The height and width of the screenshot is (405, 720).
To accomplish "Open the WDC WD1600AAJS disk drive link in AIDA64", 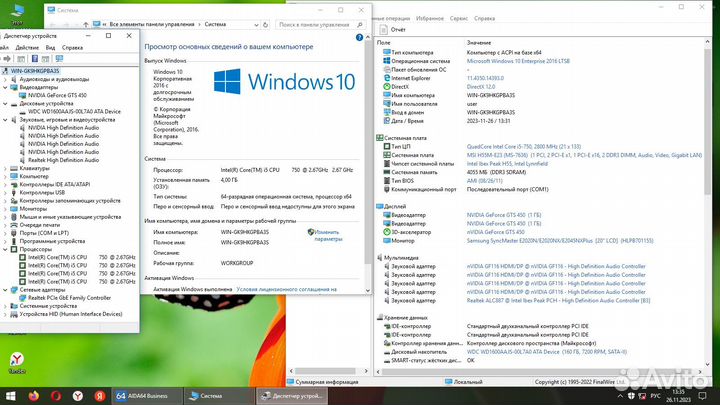I will click(546, 352).
